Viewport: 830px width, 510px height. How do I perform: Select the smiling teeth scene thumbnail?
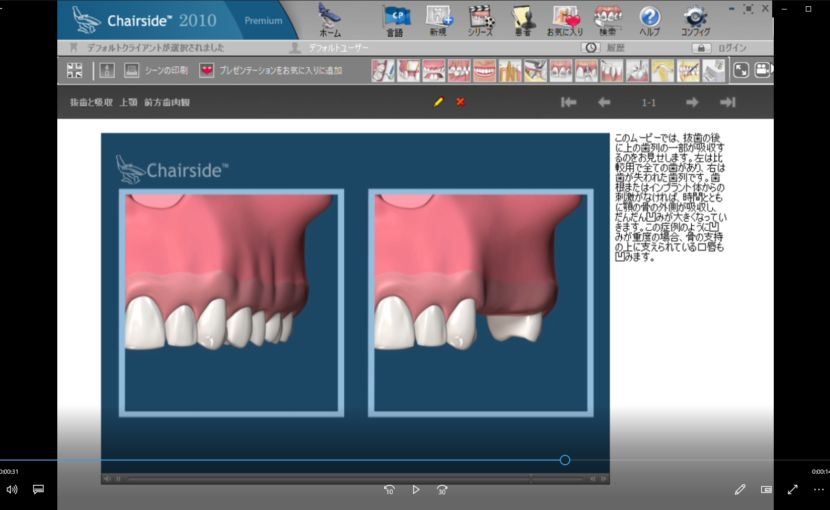[x=484, y=70]
